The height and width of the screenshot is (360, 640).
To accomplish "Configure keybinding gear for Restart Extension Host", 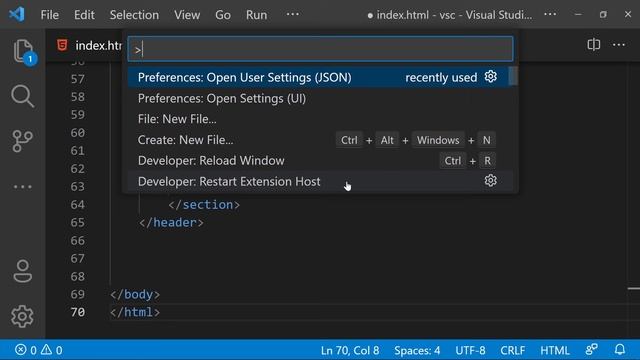I will 491,180.
